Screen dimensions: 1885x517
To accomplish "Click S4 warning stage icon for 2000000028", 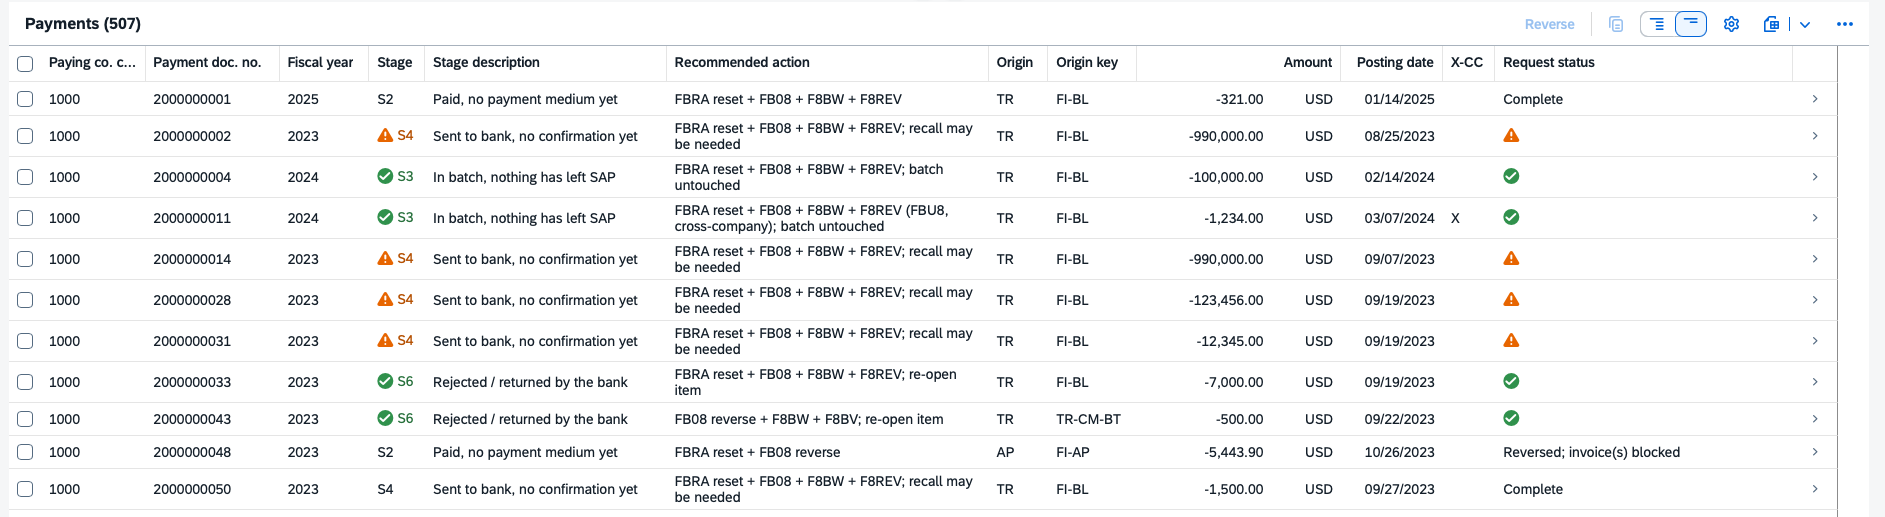I will [385, 299].
